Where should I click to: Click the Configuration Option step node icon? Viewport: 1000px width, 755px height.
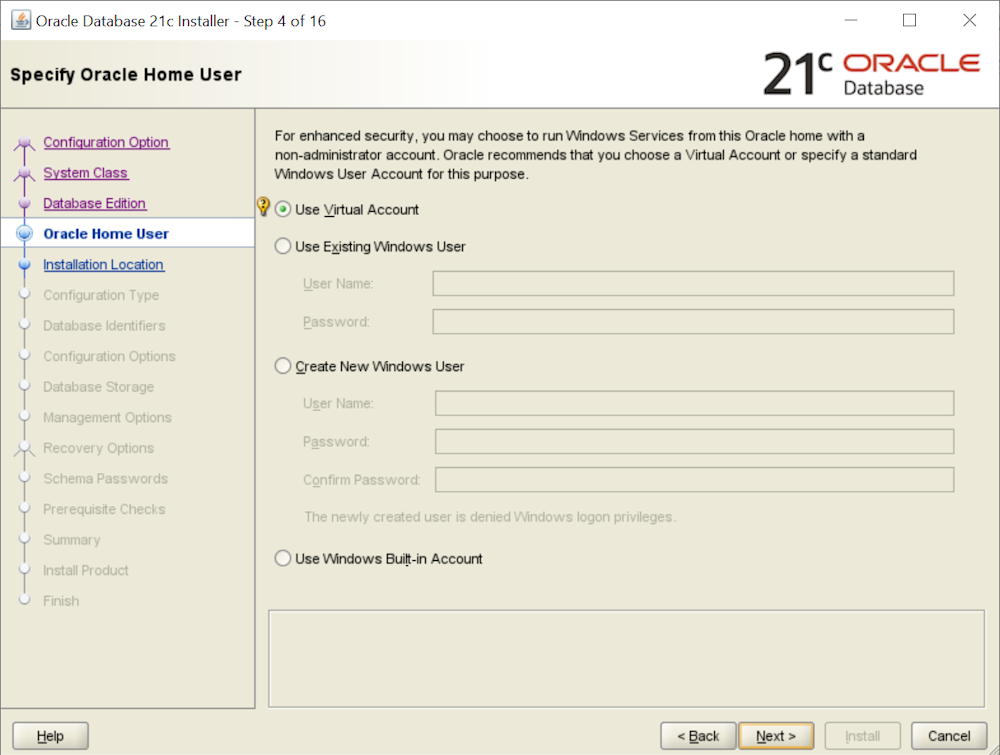click(x=25, y=144)
